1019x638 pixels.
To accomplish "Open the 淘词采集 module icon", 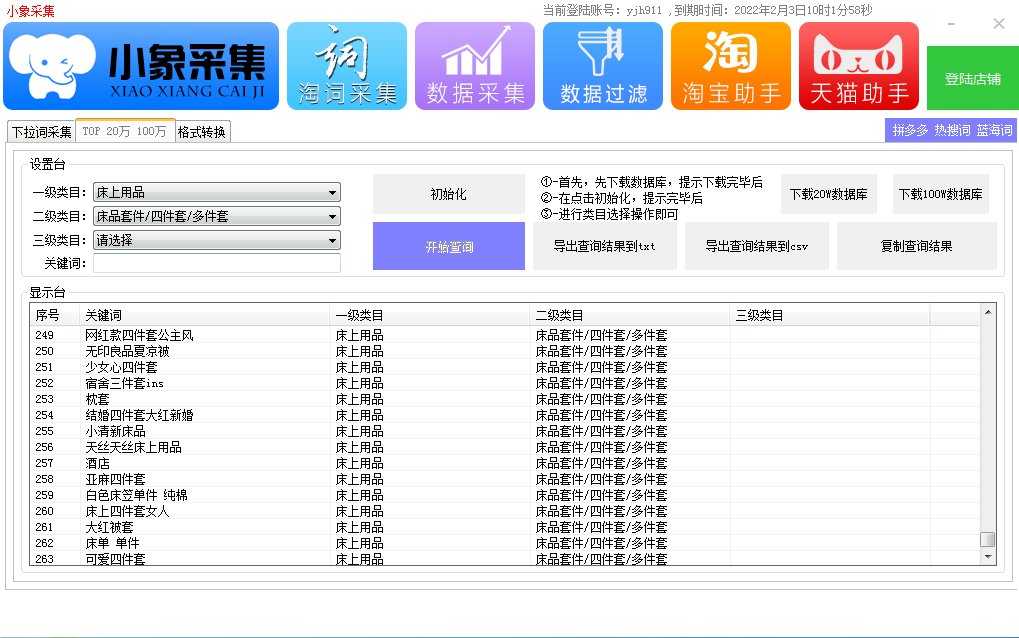I will pyautogui.click(x=346, y=66).
